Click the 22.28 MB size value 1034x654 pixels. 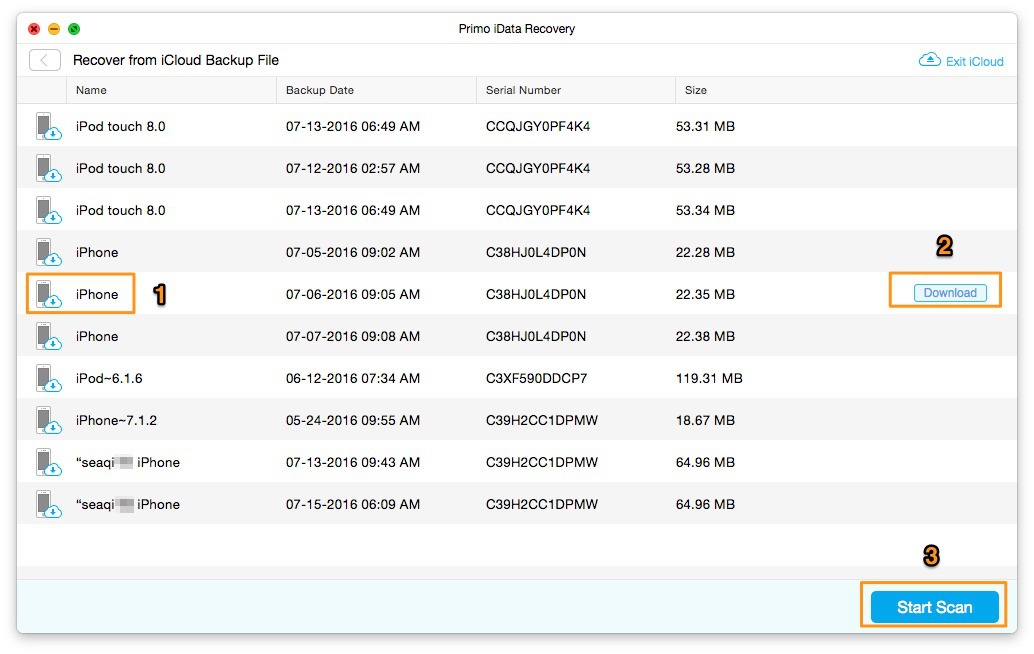(705, 253)
